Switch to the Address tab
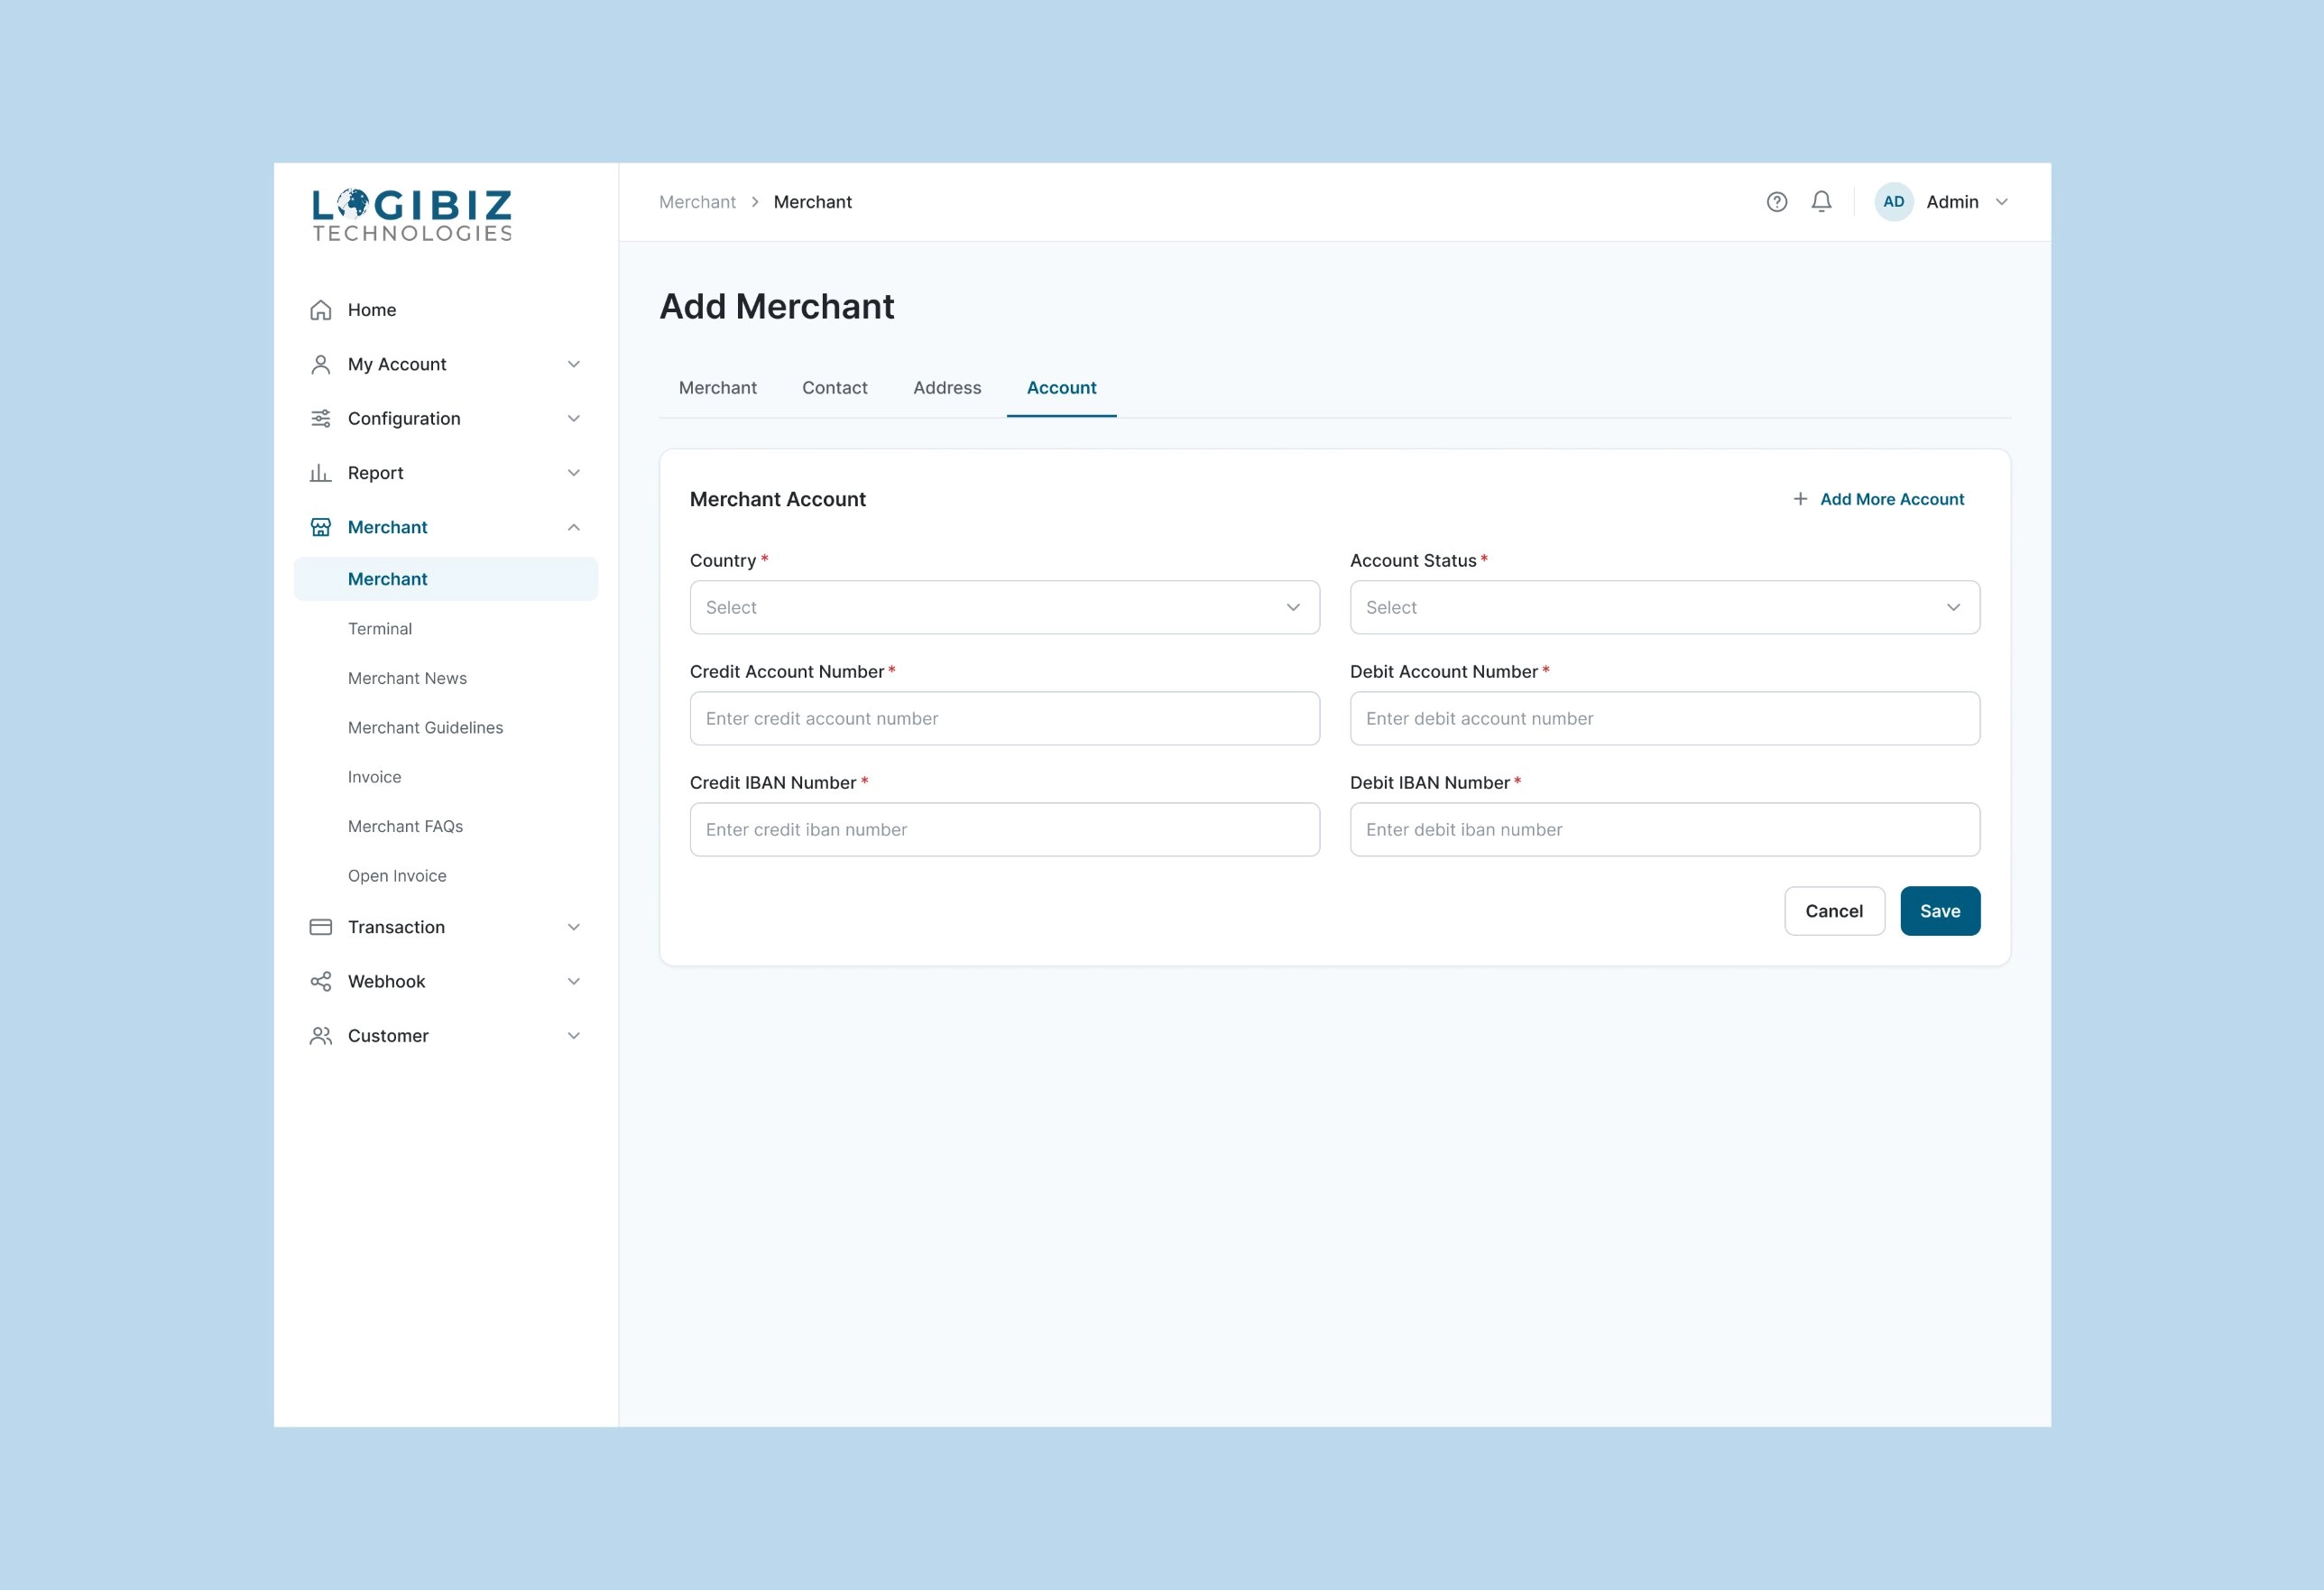The height and width of the screenshot is (1590, 2324). point(946,388)
